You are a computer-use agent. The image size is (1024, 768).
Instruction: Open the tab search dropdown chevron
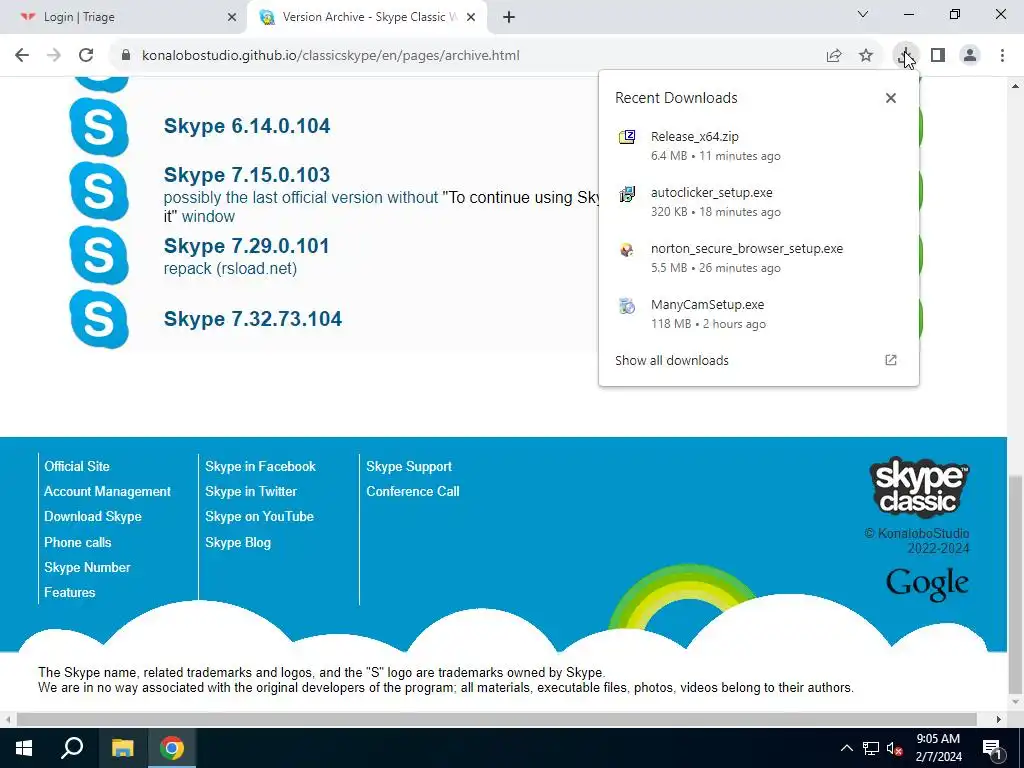(x=863, y=14)
